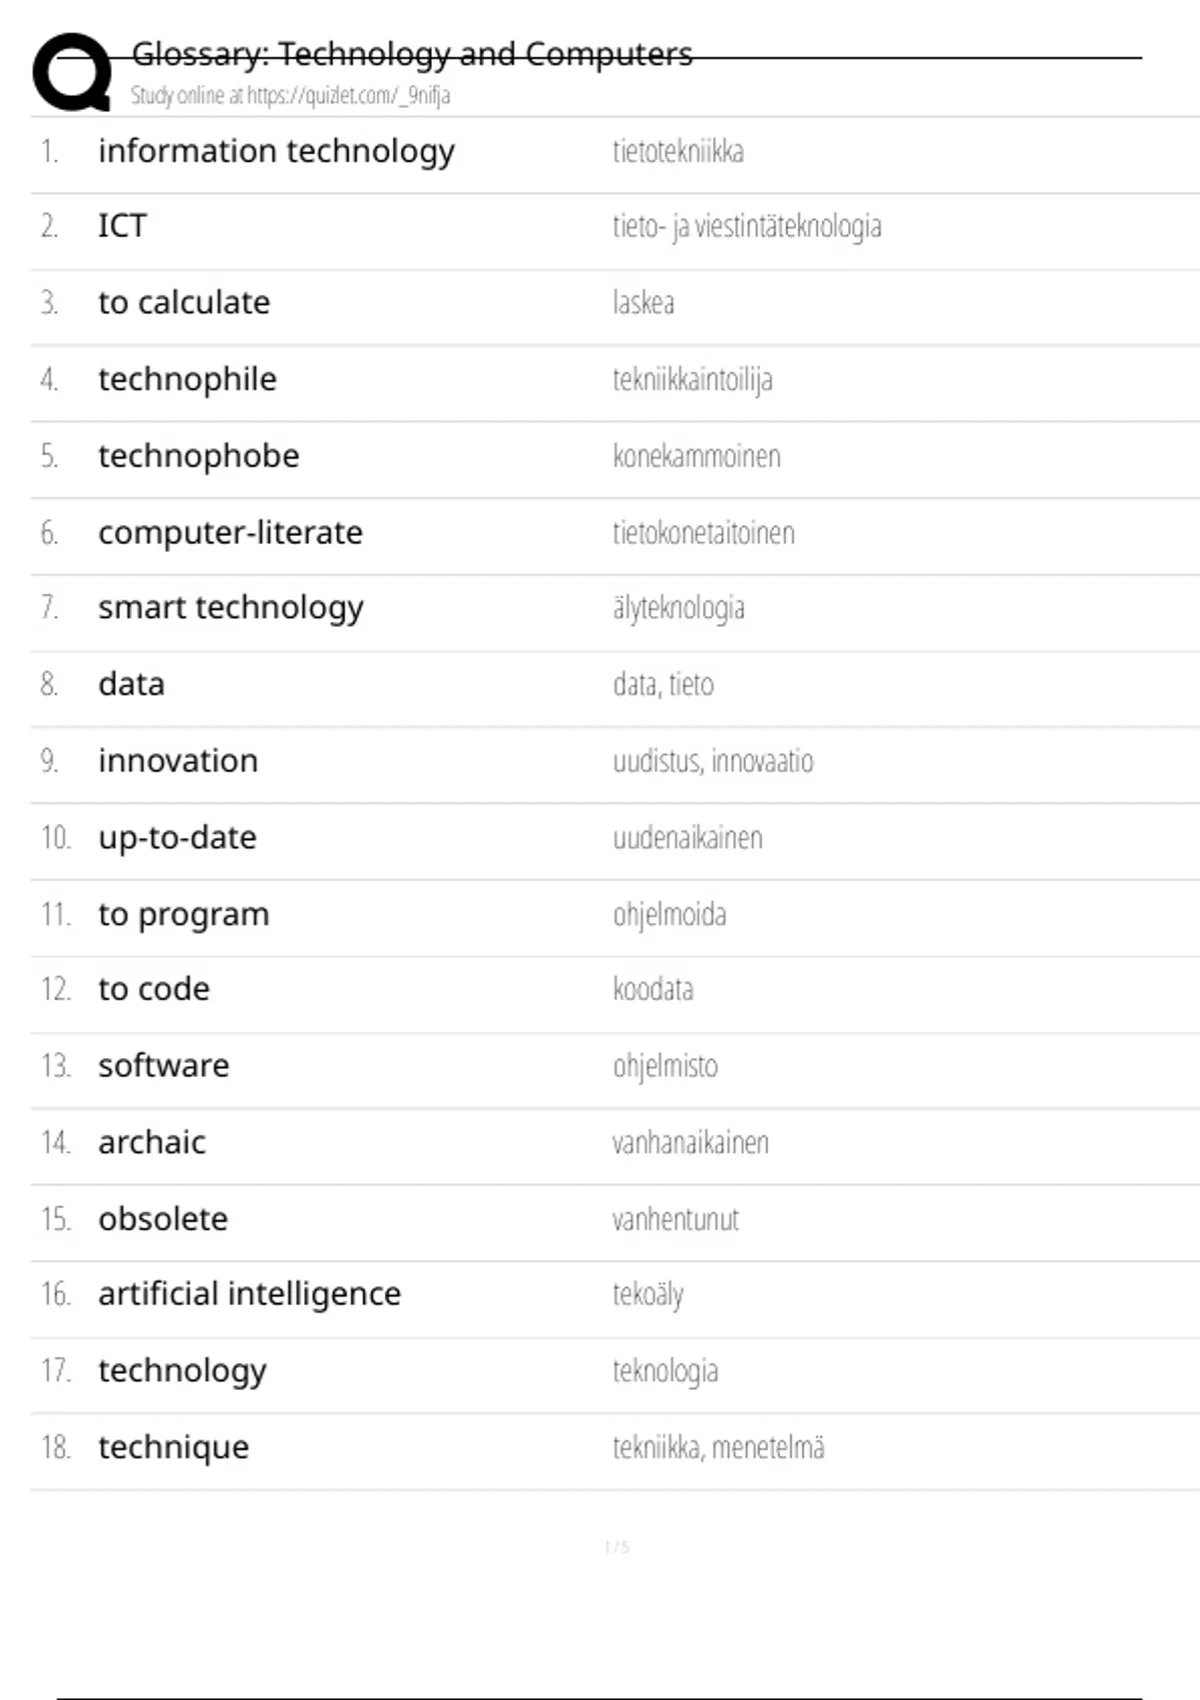Select the term 'computer-literate'
The height and width of the screenshot is (1700, 1200).
(x=230, y=533)
